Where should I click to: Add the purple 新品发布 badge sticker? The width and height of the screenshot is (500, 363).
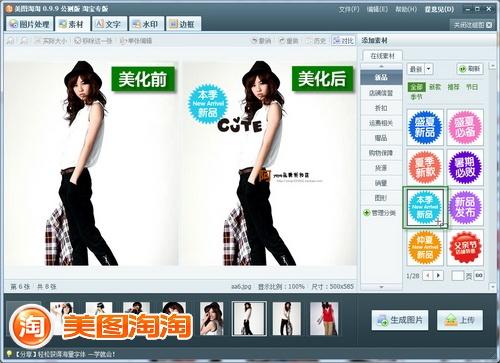coord(465,207)
